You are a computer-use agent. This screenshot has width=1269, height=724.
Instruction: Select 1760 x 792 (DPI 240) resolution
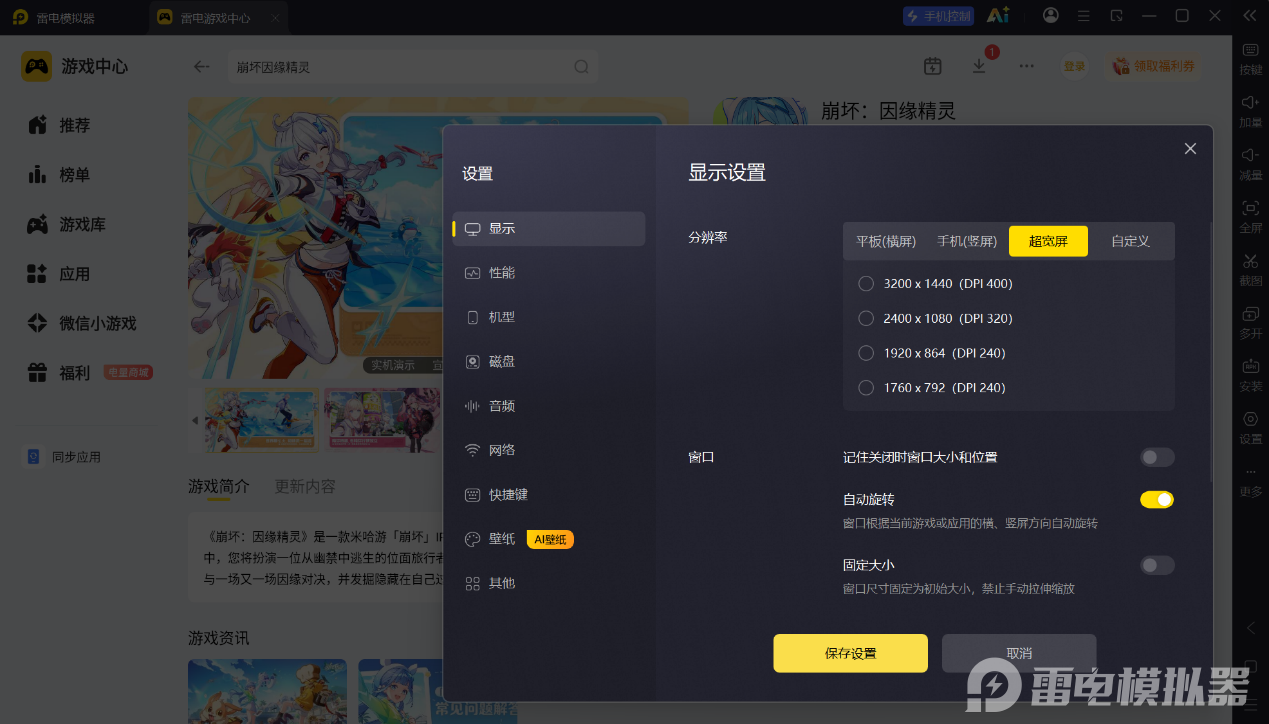point(932,388)
